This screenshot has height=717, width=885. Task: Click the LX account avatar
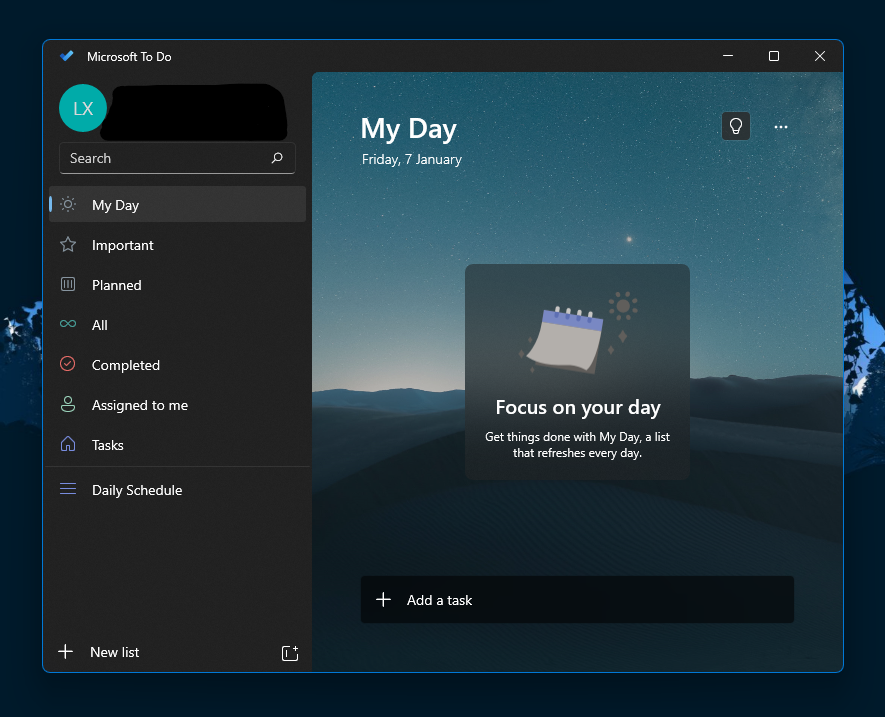83,108
